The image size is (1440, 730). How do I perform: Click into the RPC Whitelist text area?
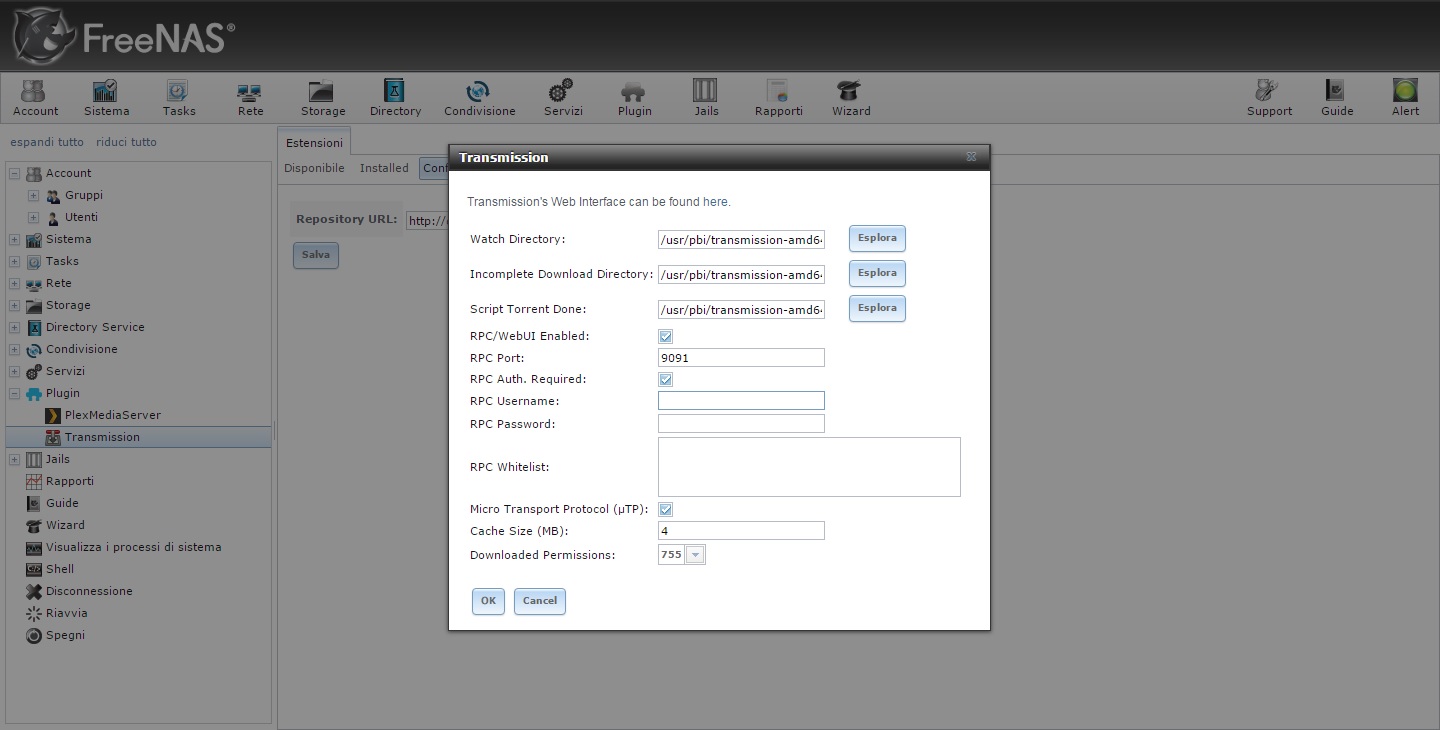click(809, 467)
